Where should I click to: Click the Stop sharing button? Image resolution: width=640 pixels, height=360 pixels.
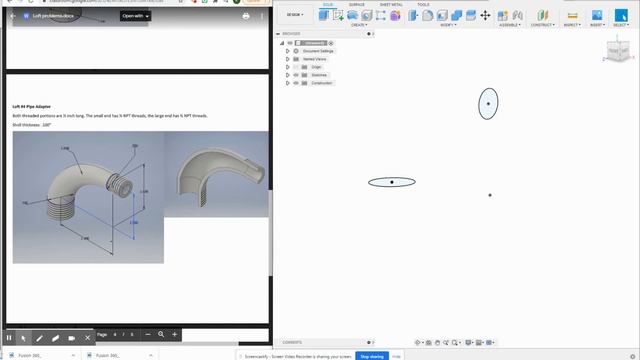pos(372,356)
